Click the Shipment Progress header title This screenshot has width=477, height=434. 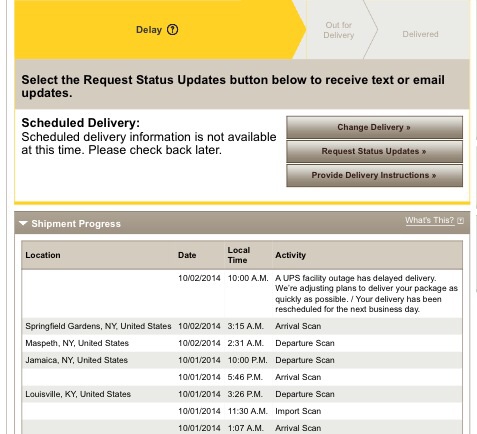(x=76, y=224)
